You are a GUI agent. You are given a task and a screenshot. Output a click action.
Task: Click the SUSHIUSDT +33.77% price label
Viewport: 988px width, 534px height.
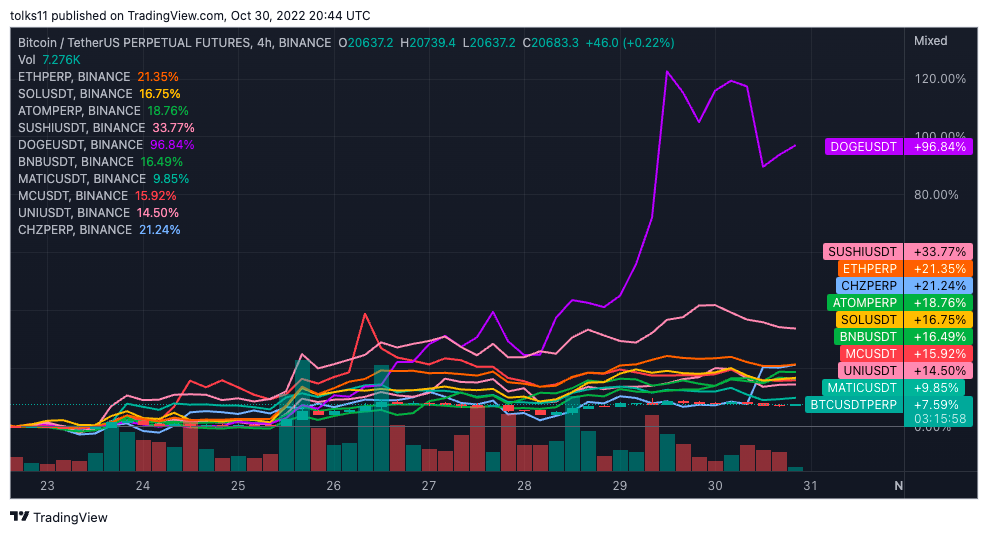897,252
